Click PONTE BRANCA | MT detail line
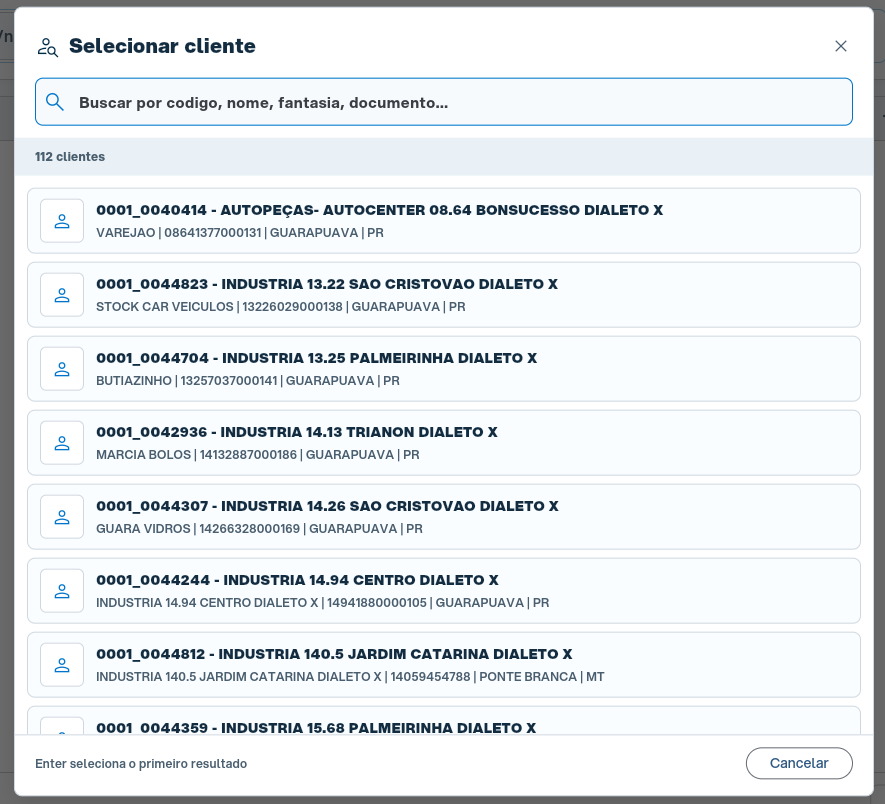Image resolution: width=885 pixels, height=804 pixels. (350, 676)
